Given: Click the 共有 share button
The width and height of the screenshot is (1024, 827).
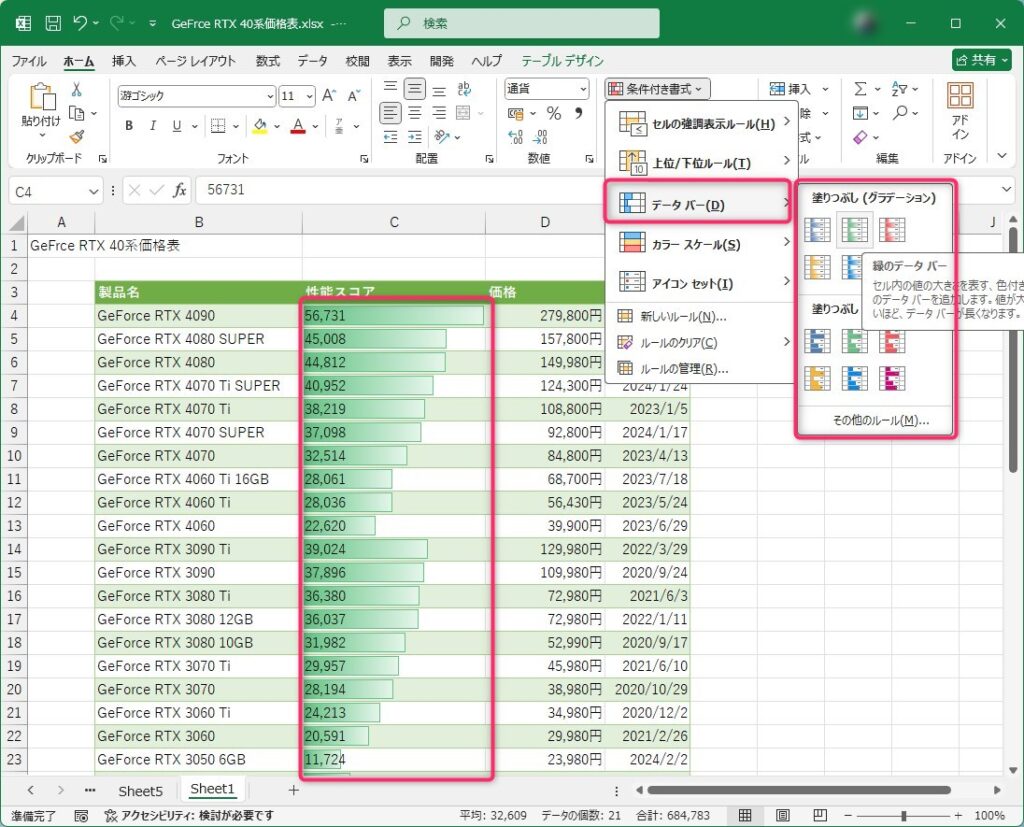Looking at the screenshot, I should [980, 60].
